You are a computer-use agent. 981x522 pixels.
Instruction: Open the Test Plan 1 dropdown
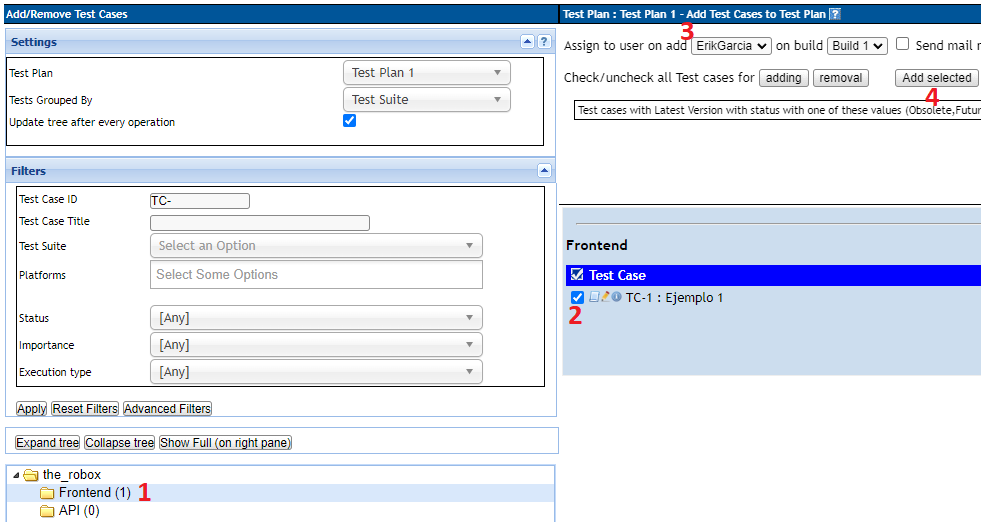426,73
